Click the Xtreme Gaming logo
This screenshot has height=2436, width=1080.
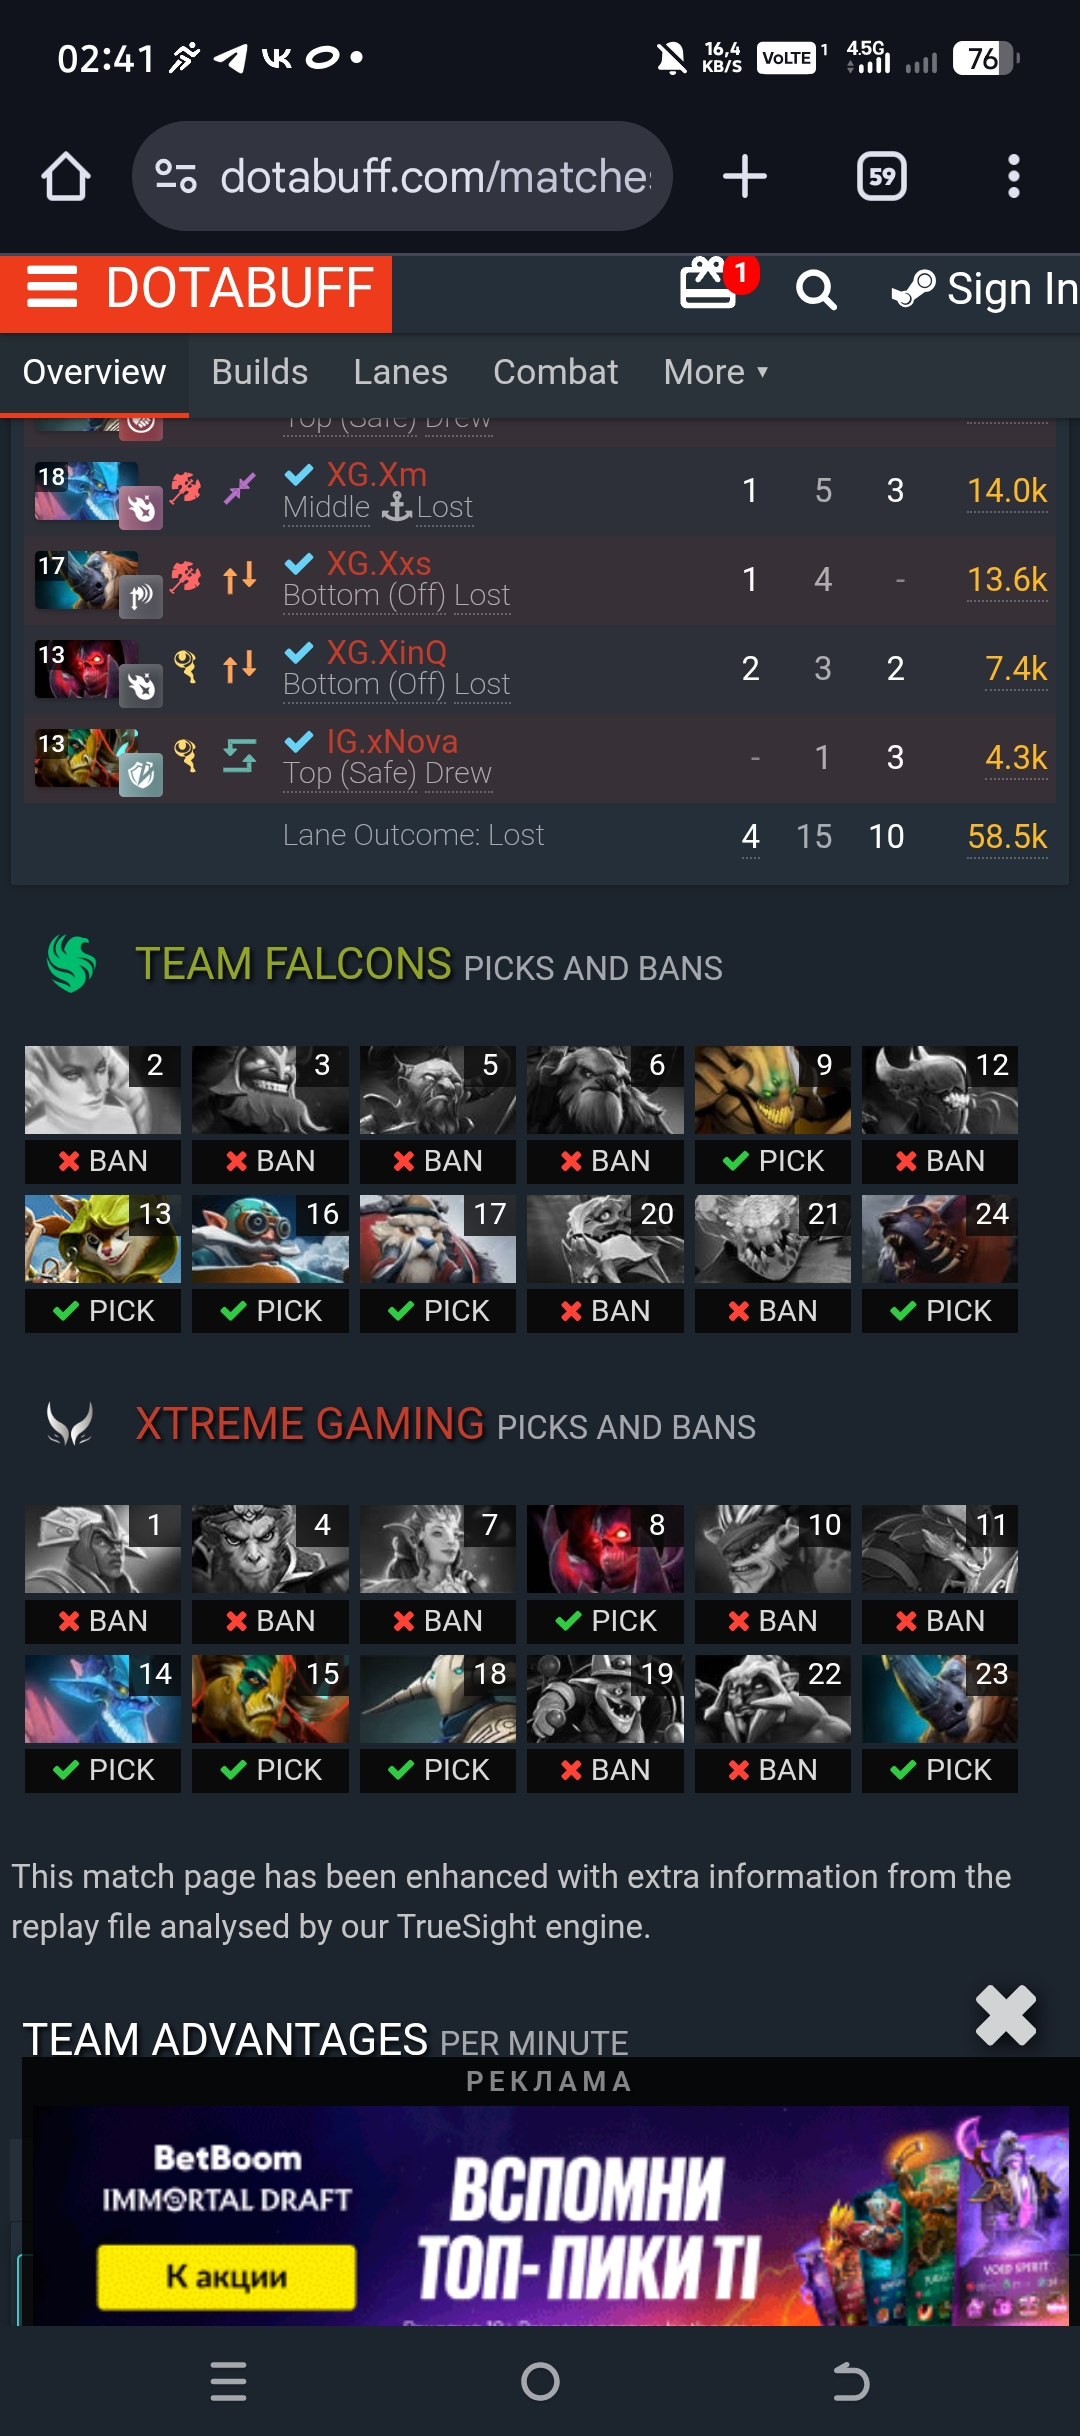(70, 1423)
